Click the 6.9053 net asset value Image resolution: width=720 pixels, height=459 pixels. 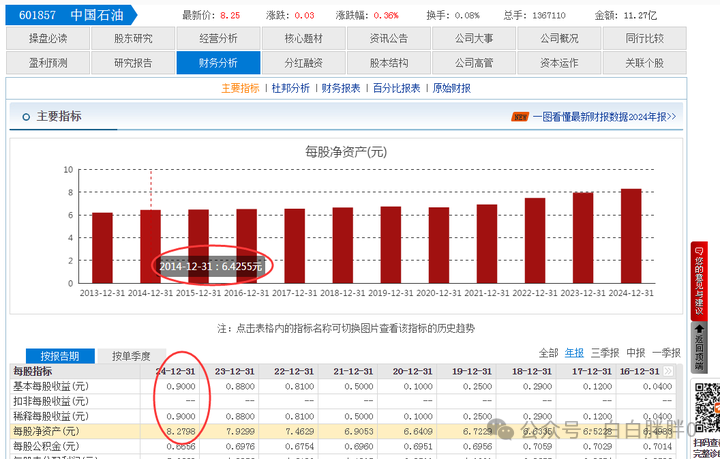tap(359, 431)
